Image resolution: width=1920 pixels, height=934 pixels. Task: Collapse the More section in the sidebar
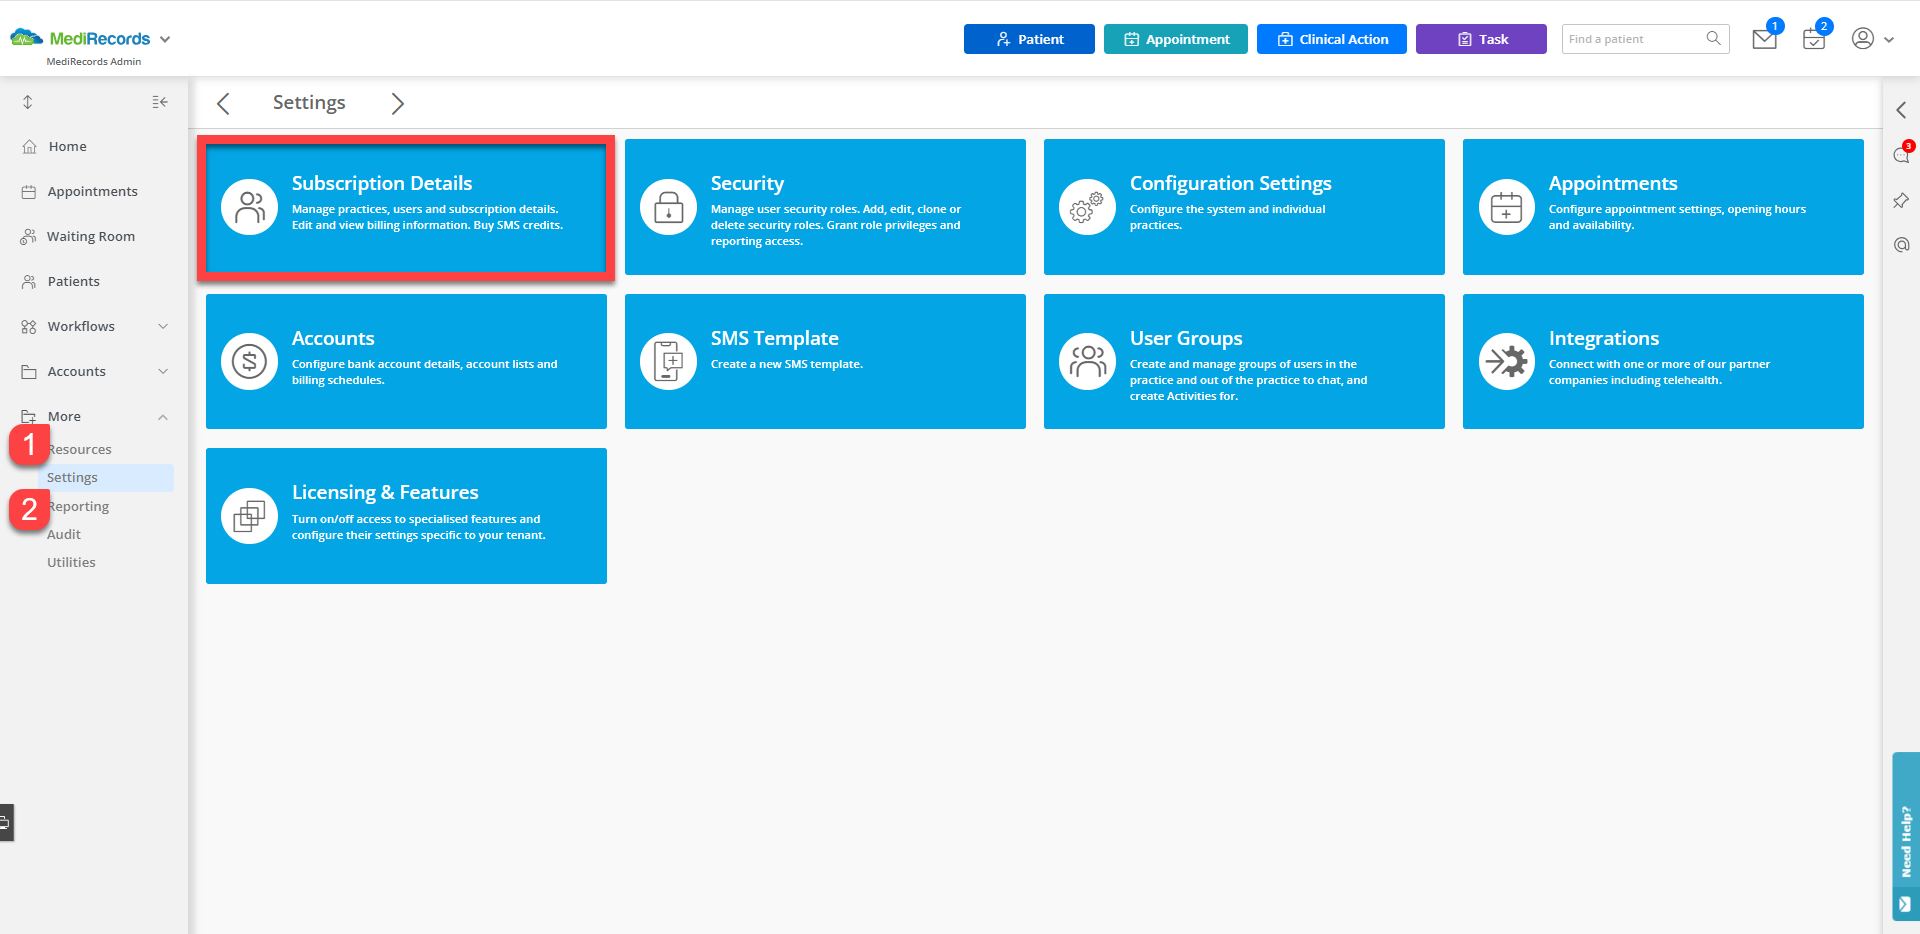click(x=163, y=416)
